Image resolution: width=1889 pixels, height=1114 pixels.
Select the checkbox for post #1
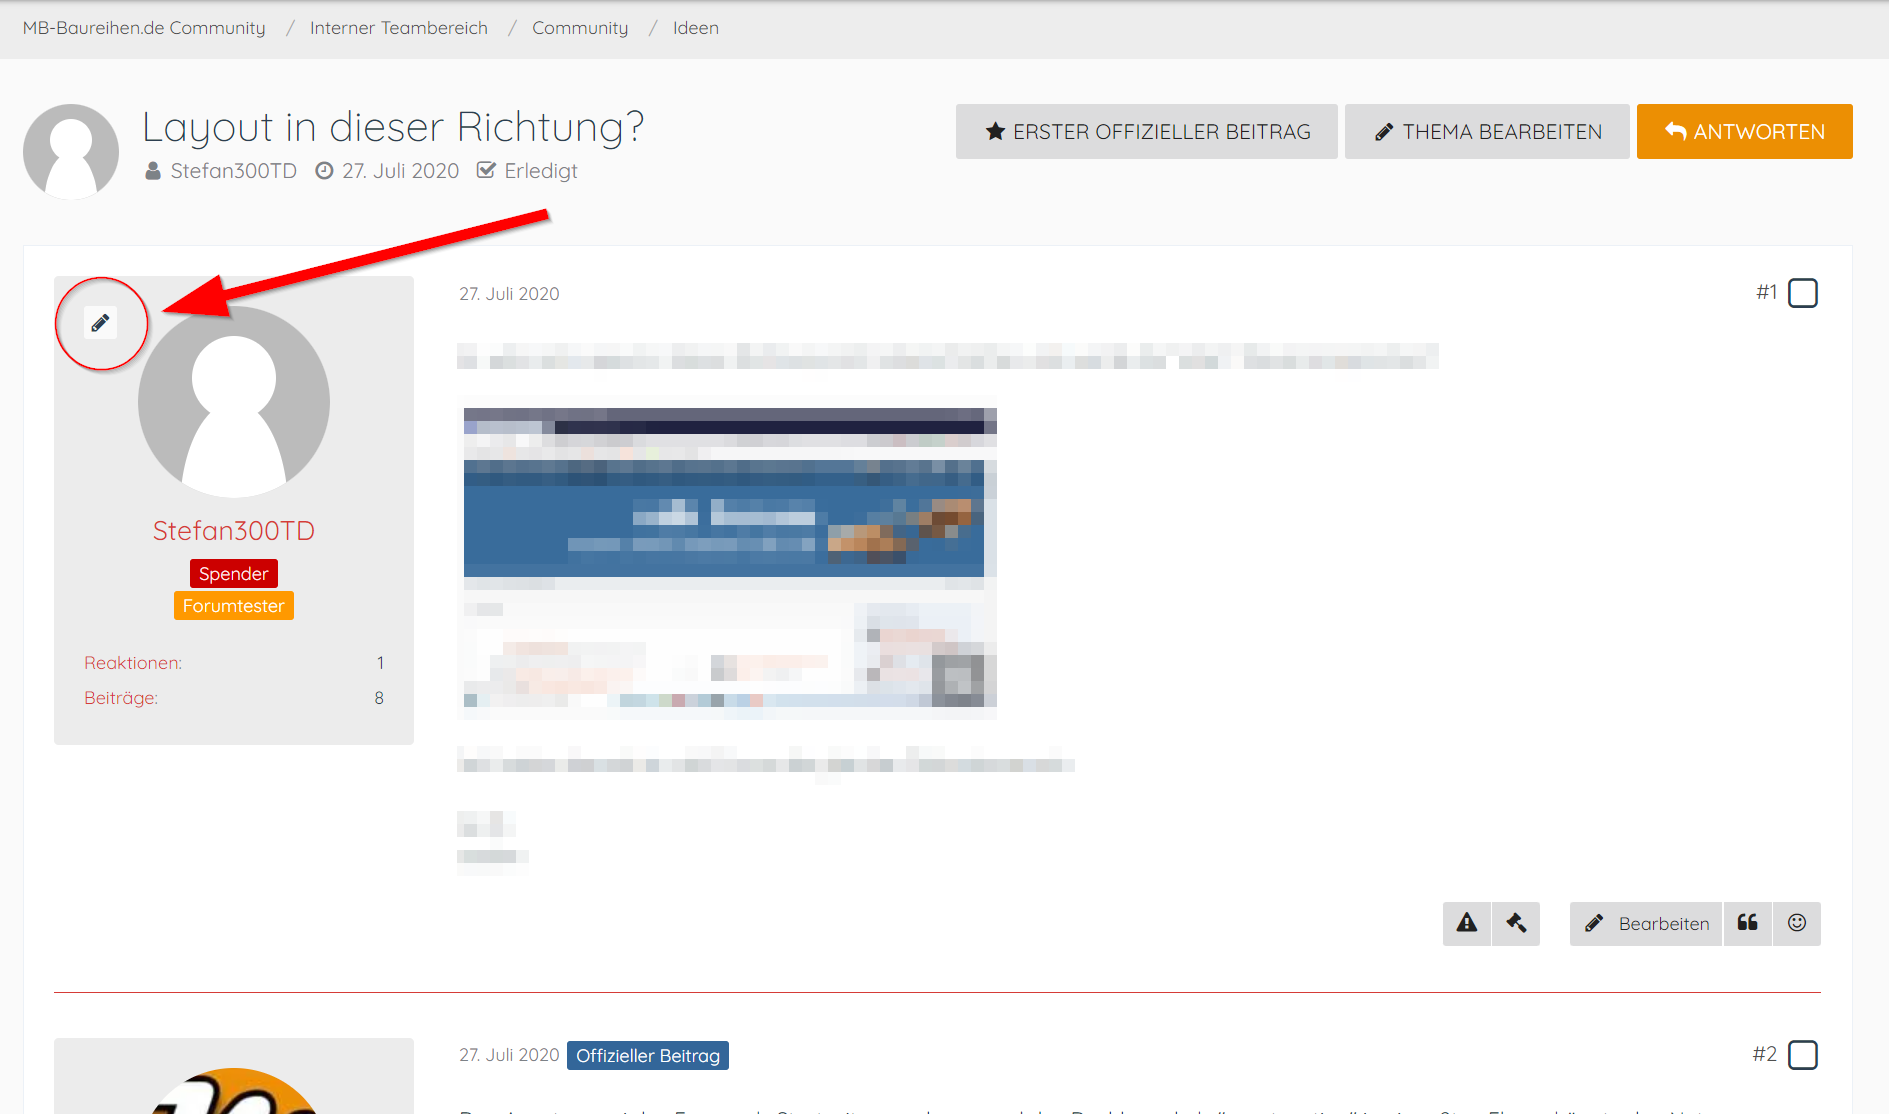[x=1802, y=293]
